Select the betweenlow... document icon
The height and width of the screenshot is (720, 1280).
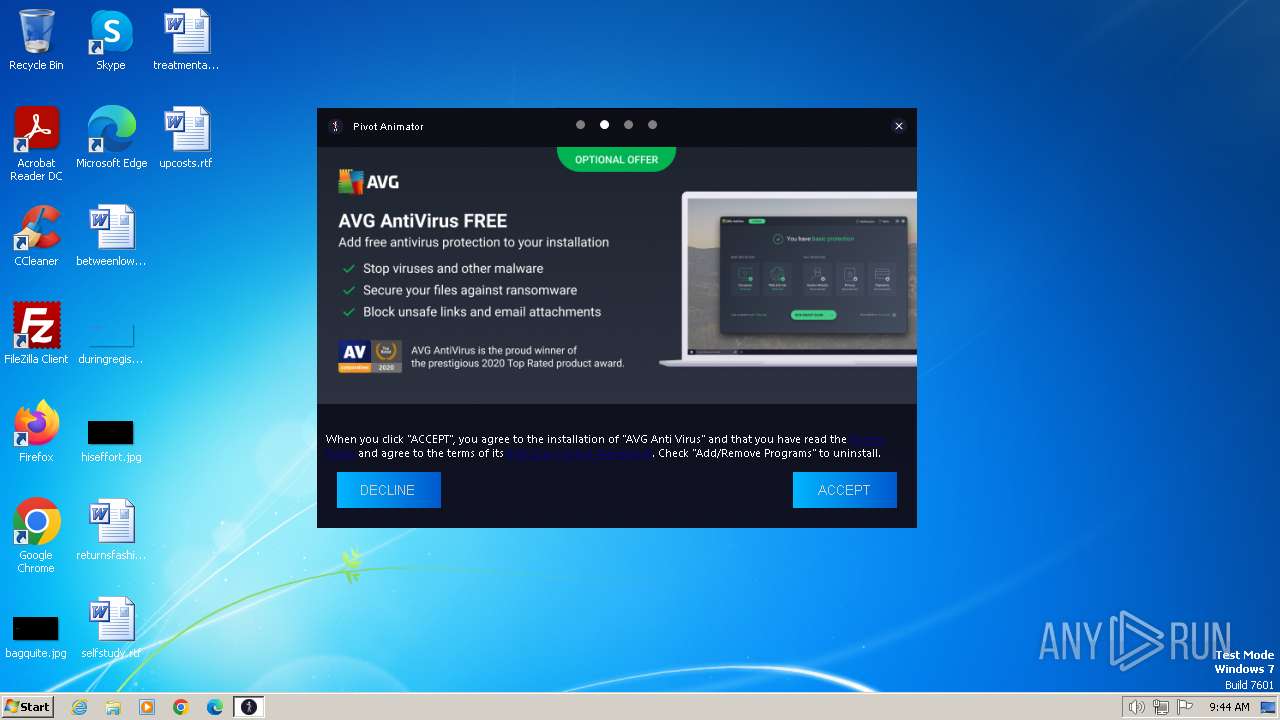coord(111,236)
